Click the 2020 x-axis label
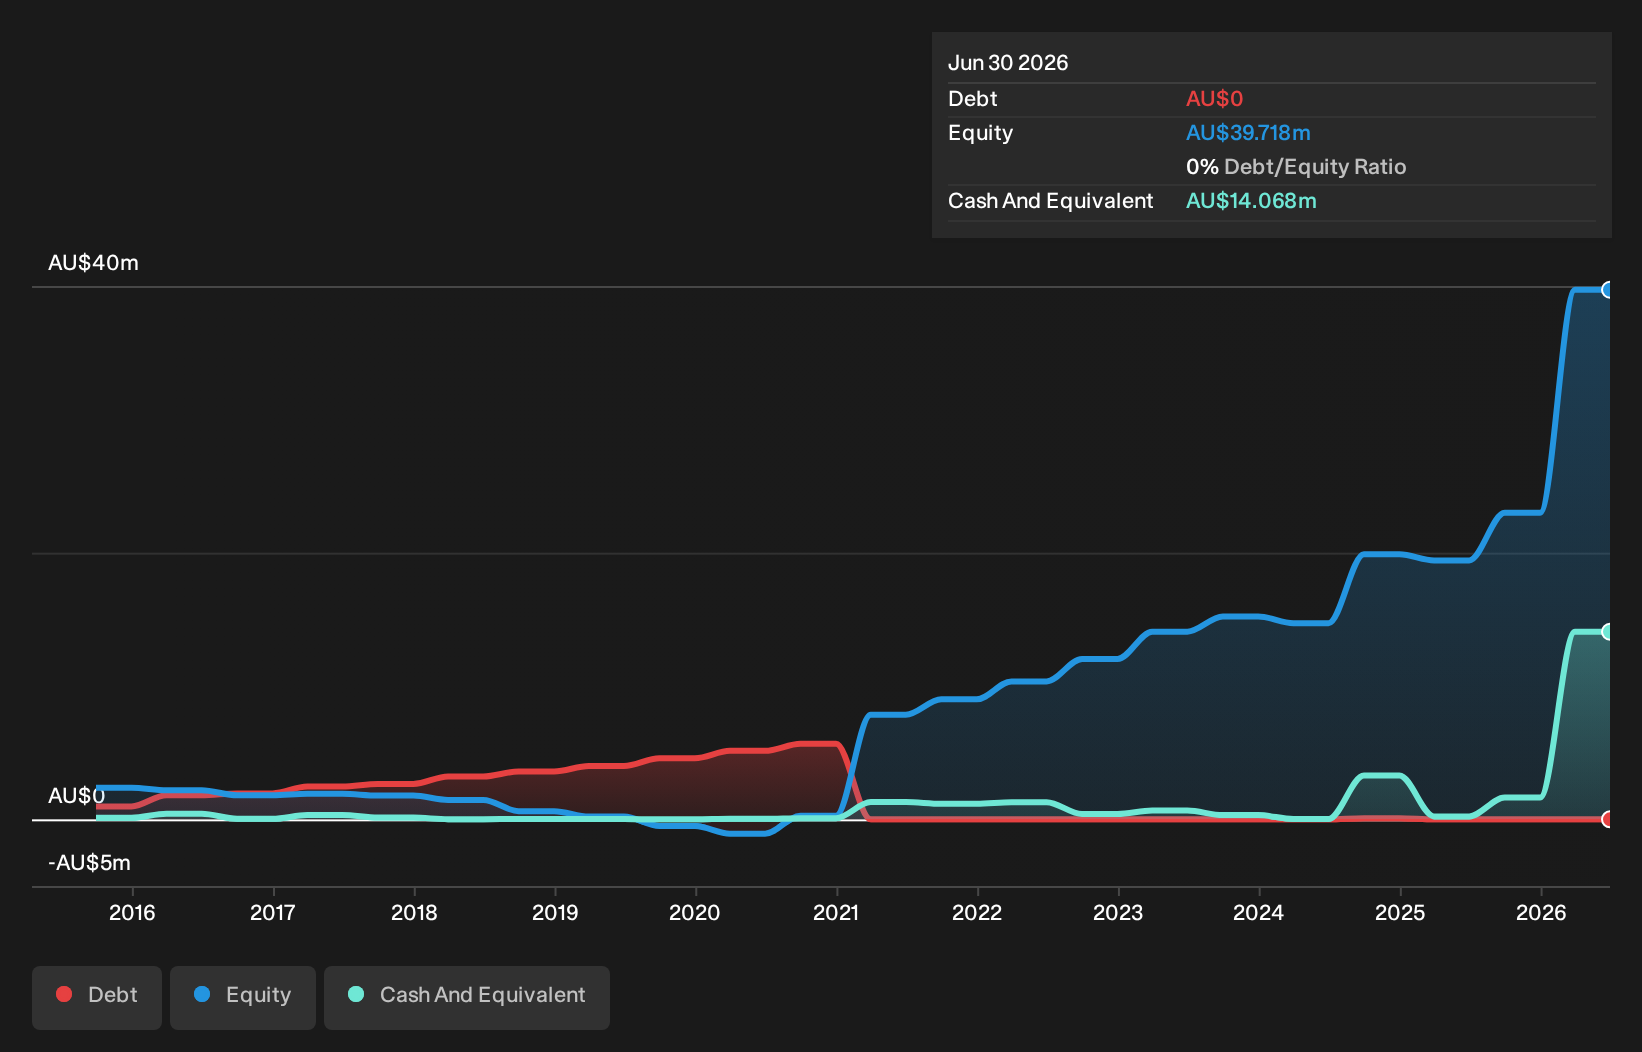1642x1052 pixels. 695,912
